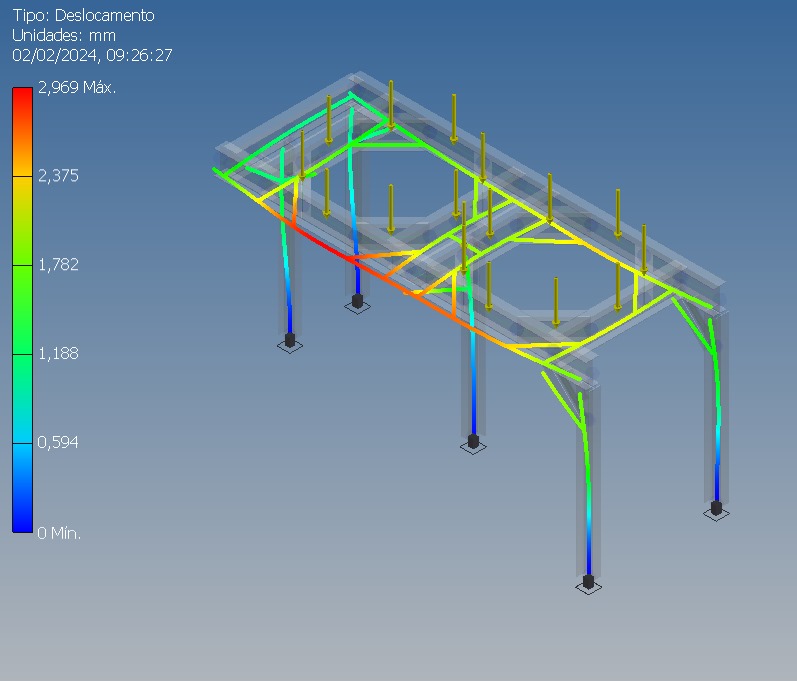Click the 2,969 Máx. legend label
This screenshot has width=797, height=681.
click(77, 88)
